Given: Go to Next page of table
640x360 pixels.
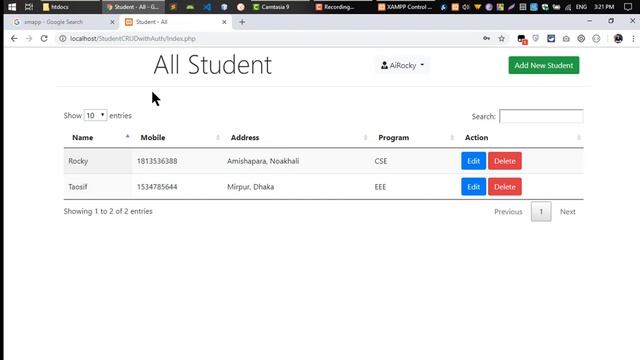Looking at the screenshot, I should [568, 212].
